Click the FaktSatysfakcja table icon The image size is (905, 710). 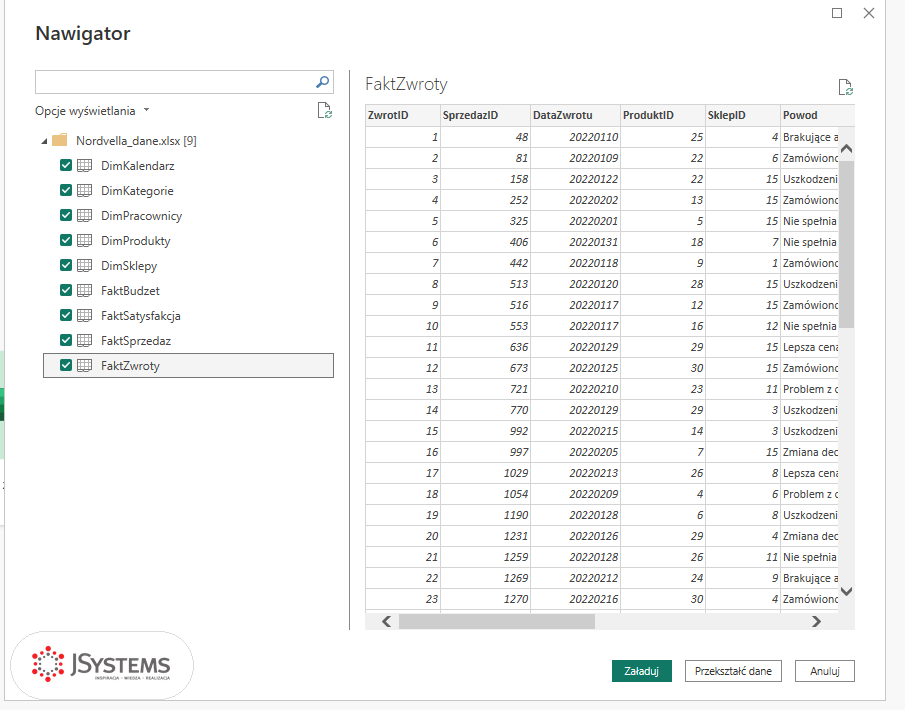tap(84, 315)
